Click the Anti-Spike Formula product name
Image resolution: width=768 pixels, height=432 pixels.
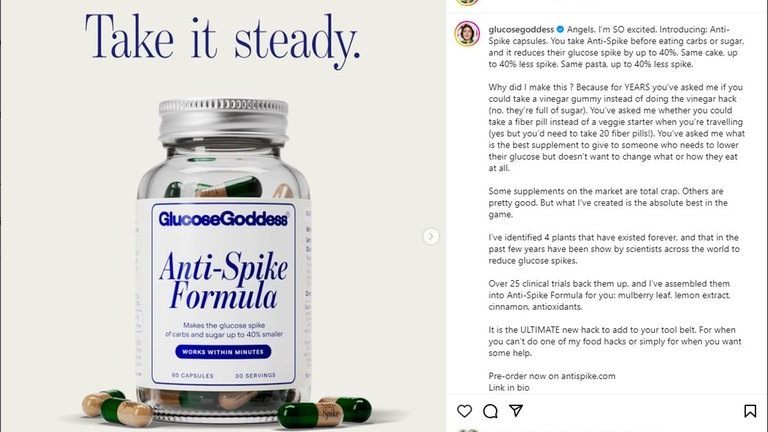click(x=223, y=280)
